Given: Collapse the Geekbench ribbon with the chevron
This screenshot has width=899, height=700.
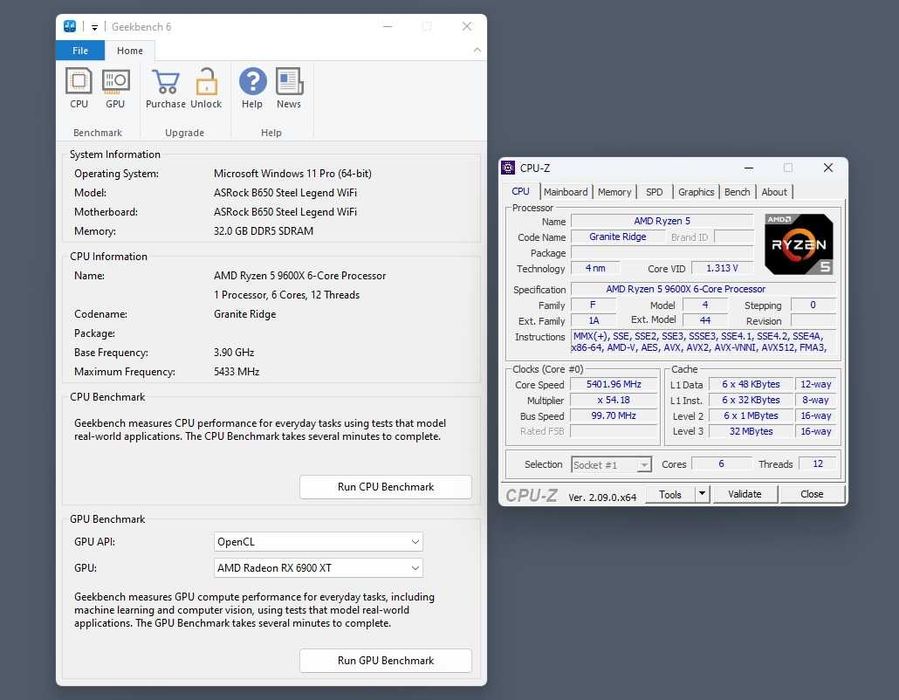Looking at the screenshot, I should click(477, 50).
